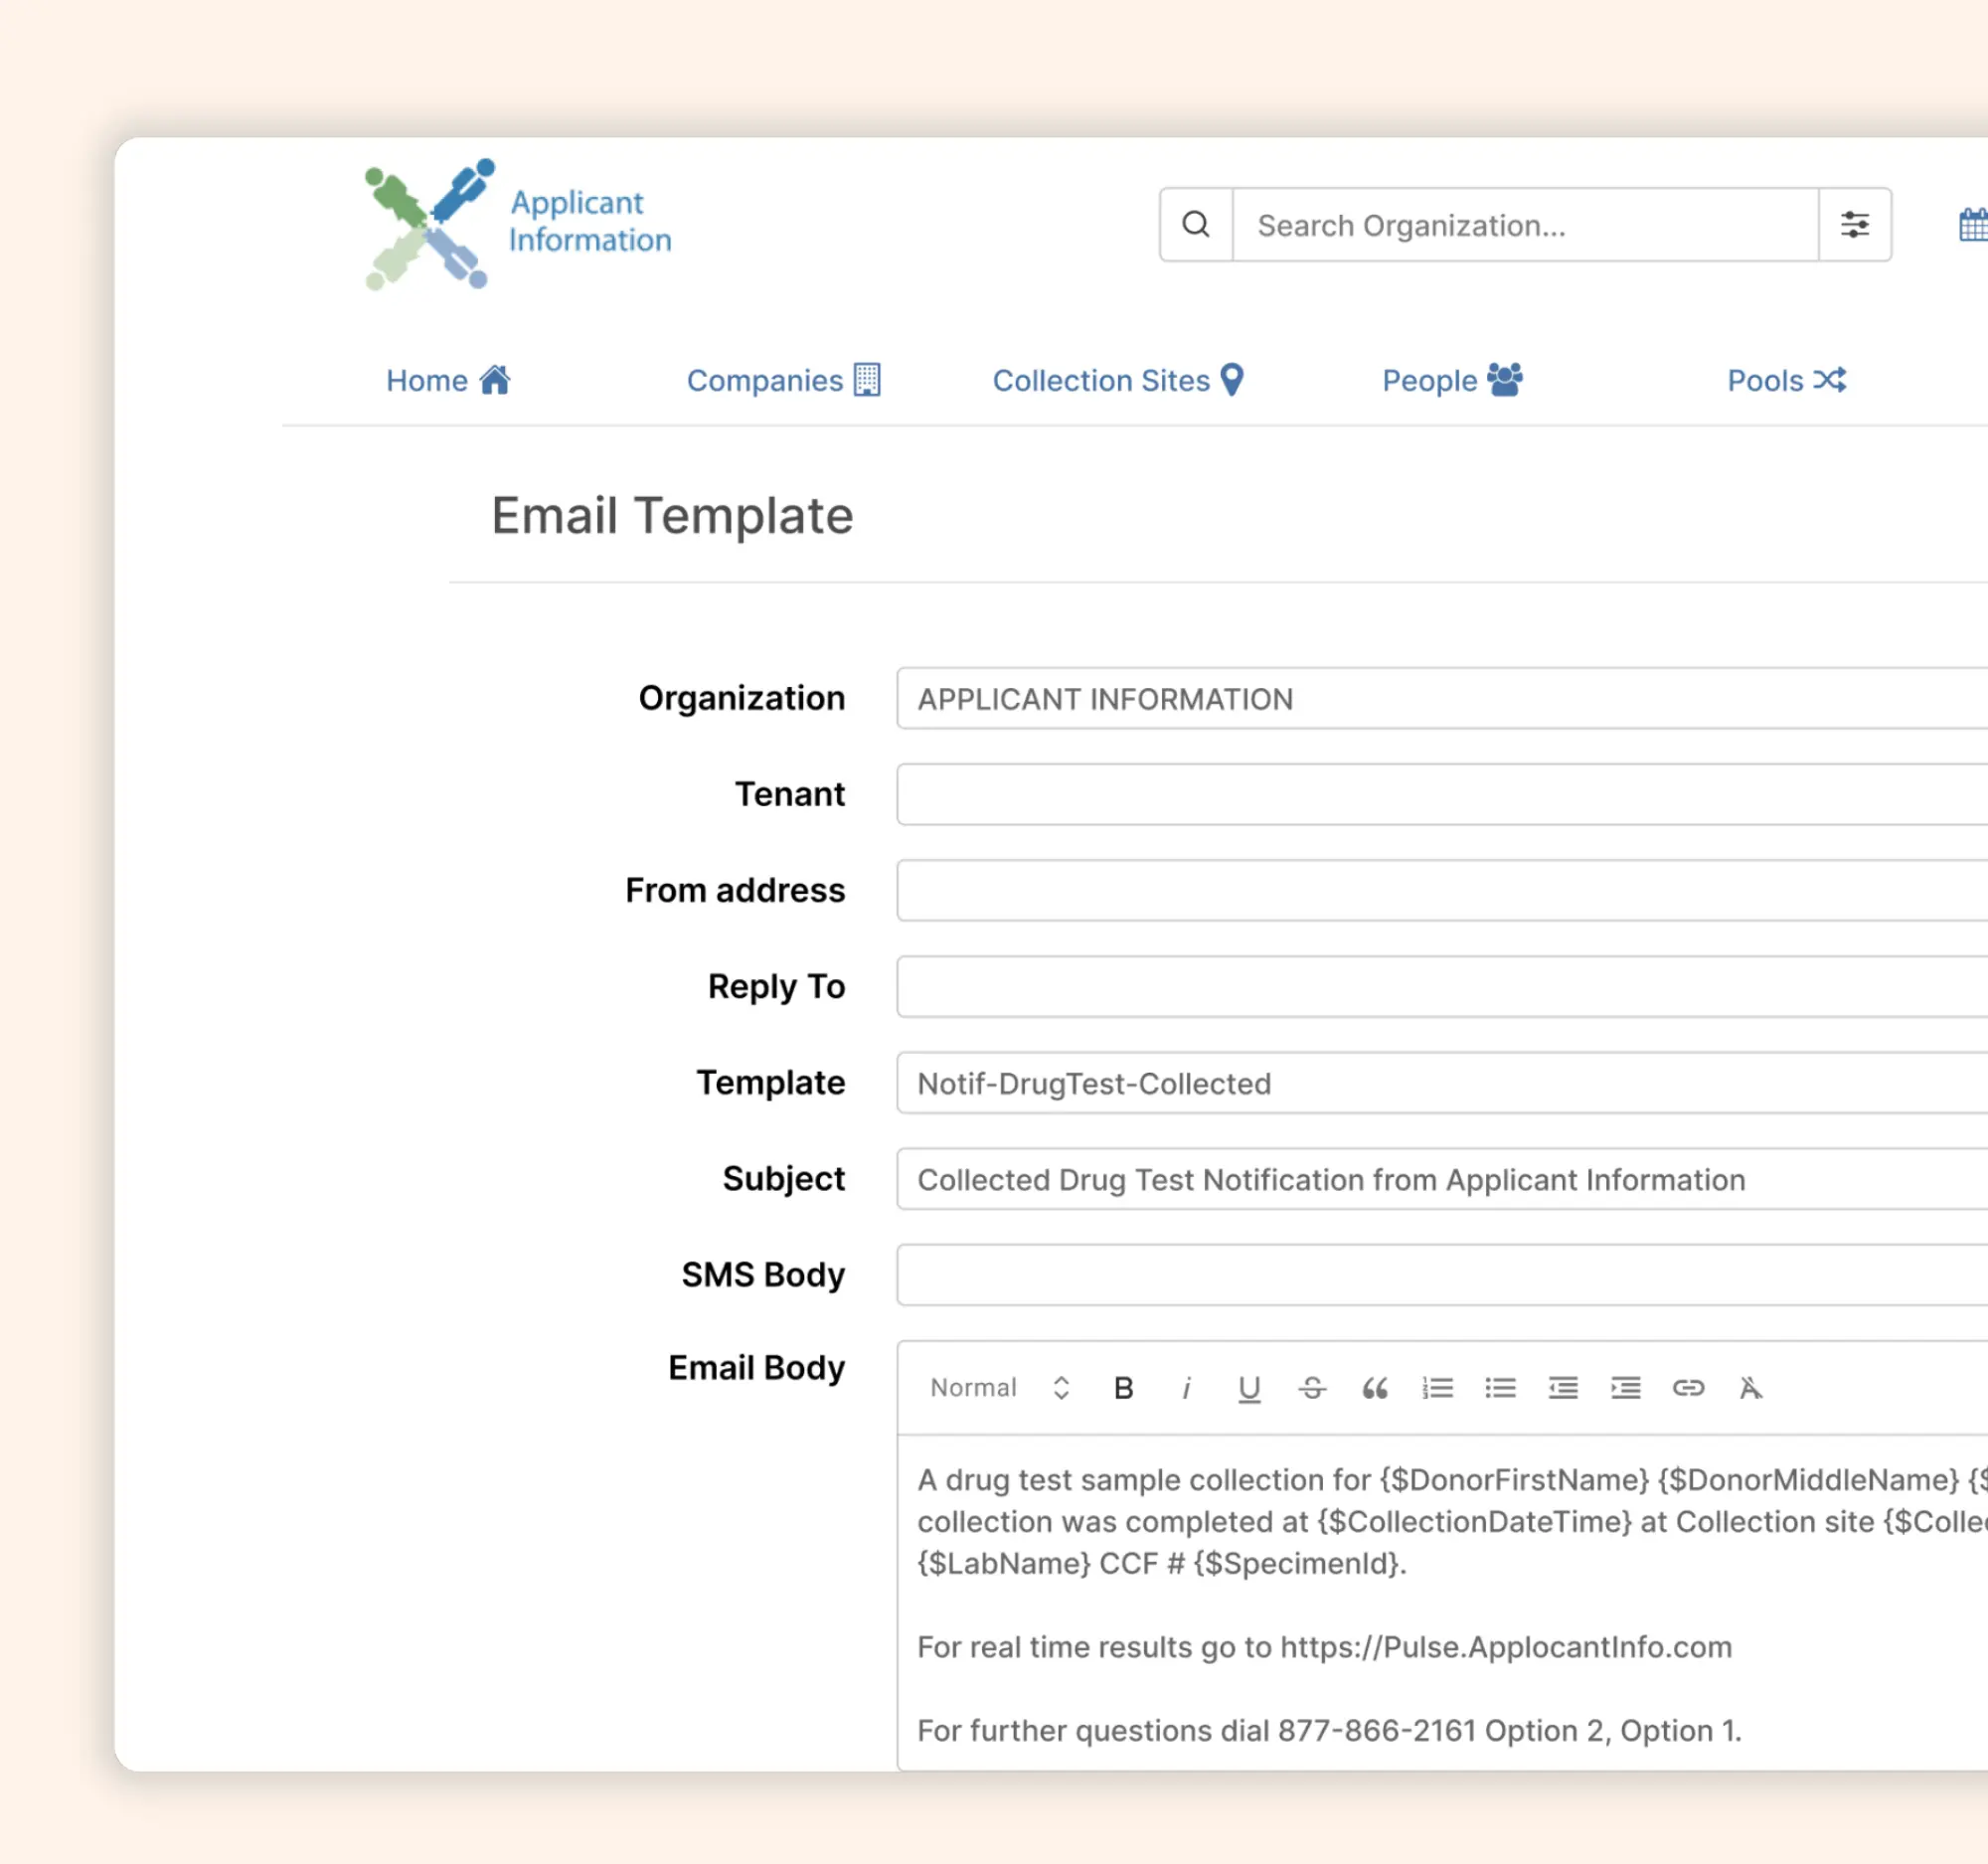Click the blockquote icon in Email Body toolbar

click(x=1375, y=1388)
